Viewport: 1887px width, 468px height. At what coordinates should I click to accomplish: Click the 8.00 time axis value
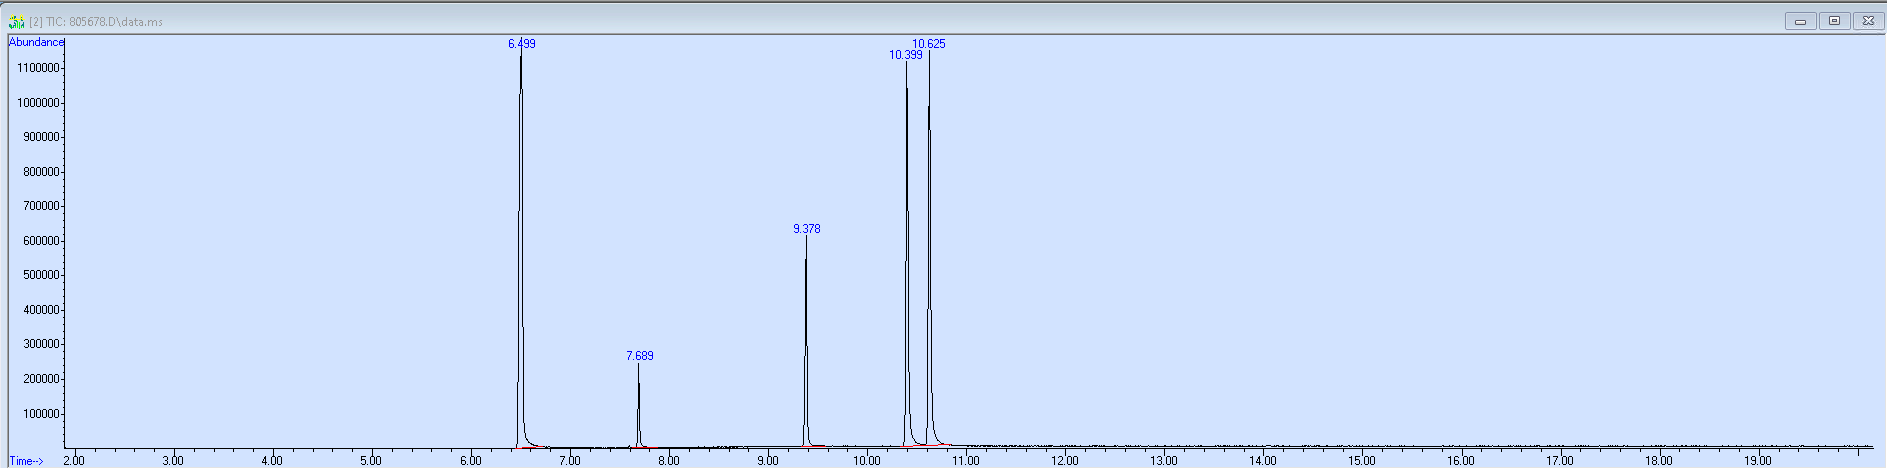[669, 461]
